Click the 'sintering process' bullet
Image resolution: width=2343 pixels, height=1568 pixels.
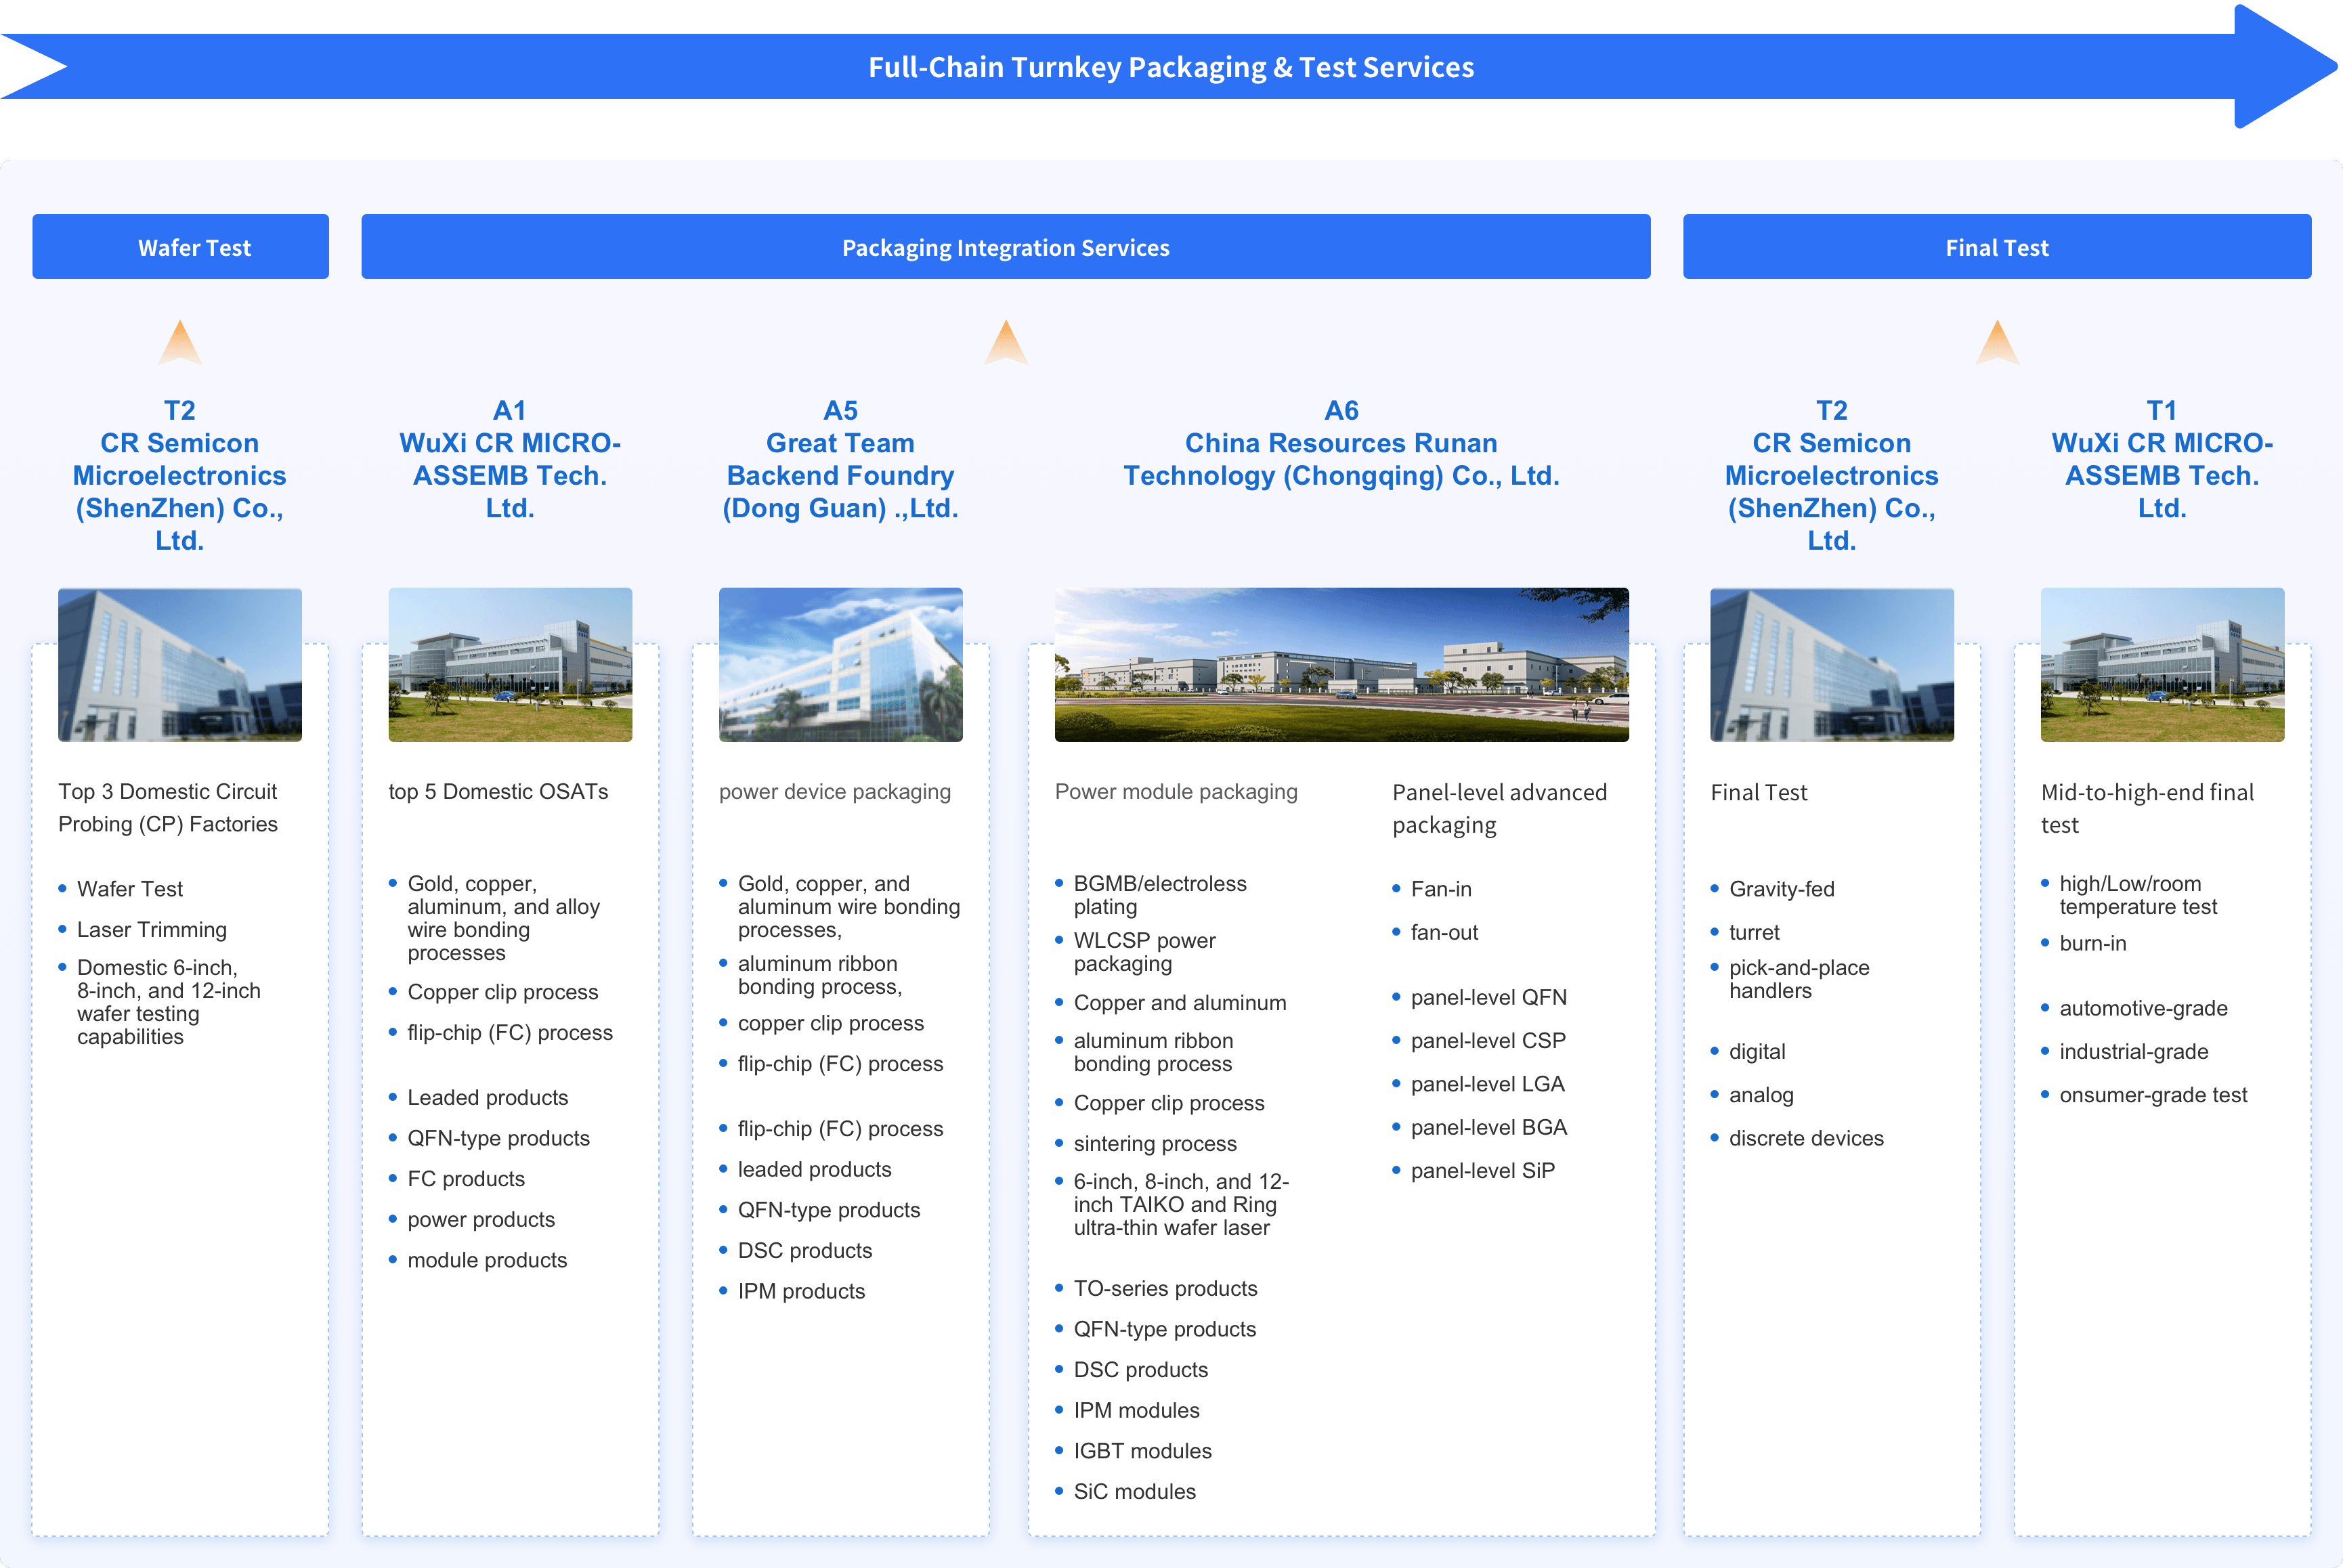pos(1155,1144)
